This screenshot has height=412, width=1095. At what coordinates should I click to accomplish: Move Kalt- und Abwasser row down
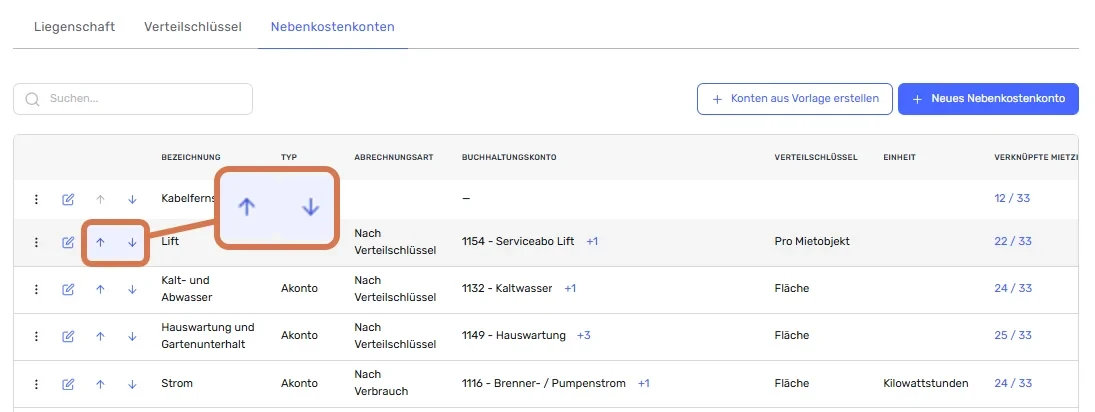click(132, 289)
